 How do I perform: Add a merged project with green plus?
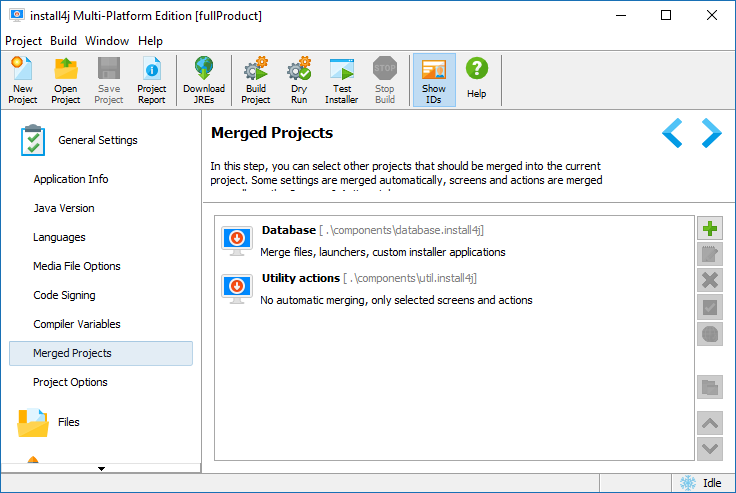[710, 229]
